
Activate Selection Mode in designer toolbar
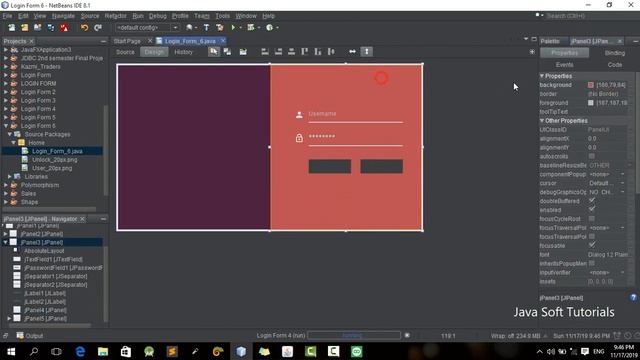pyautogui.click(x=213, y=51)
